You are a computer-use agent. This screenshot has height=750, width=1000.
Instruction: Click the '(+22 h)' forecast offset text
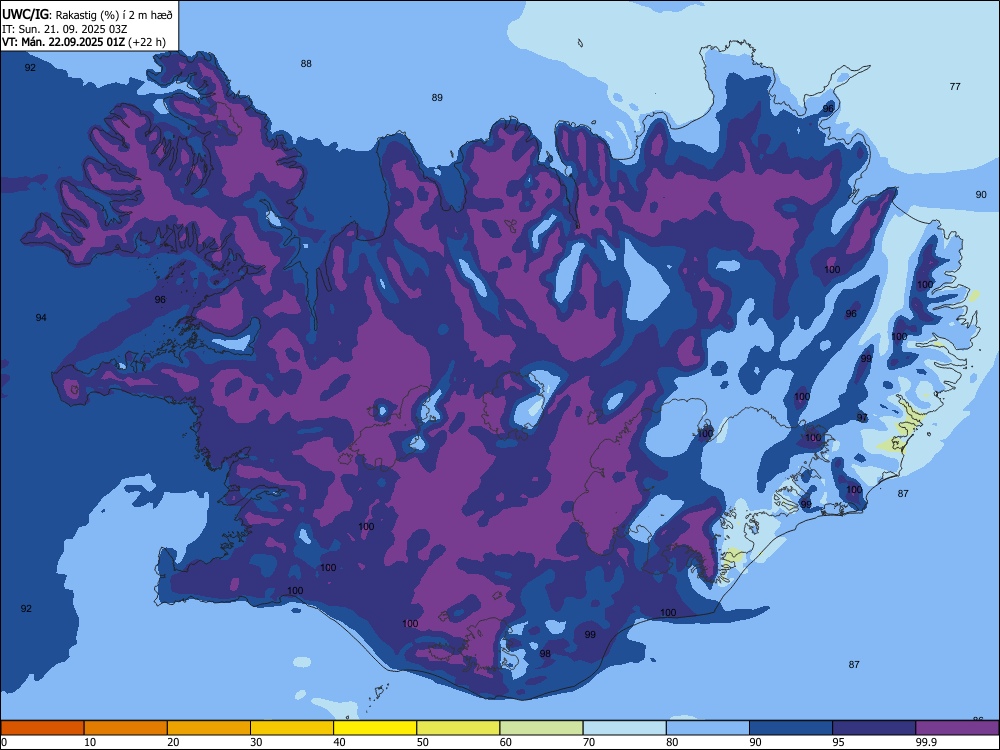click(147, 42)
